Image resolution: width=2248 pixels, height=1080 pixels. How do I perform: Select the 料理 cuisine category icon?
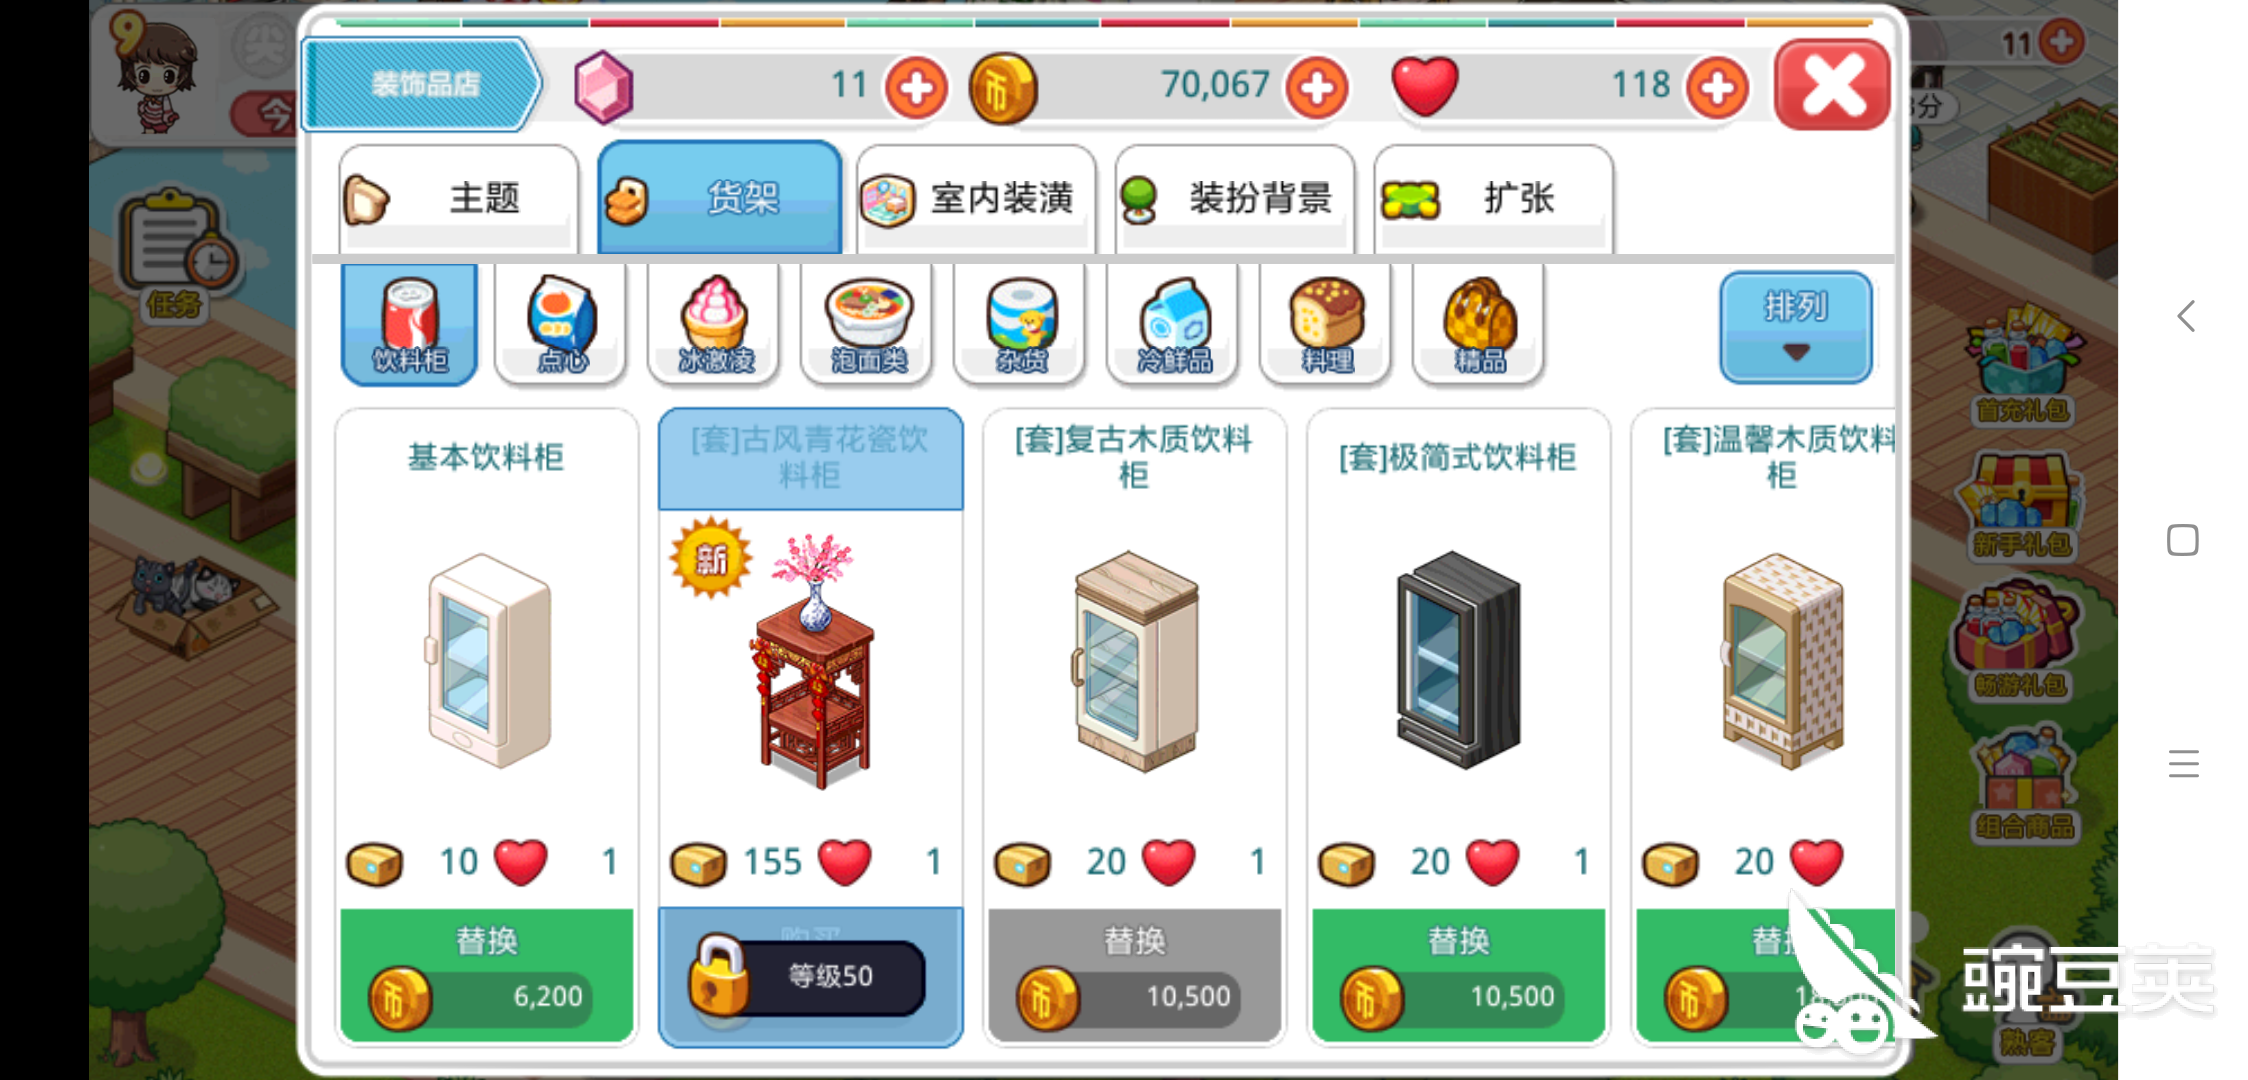(x=1327, y=324)
